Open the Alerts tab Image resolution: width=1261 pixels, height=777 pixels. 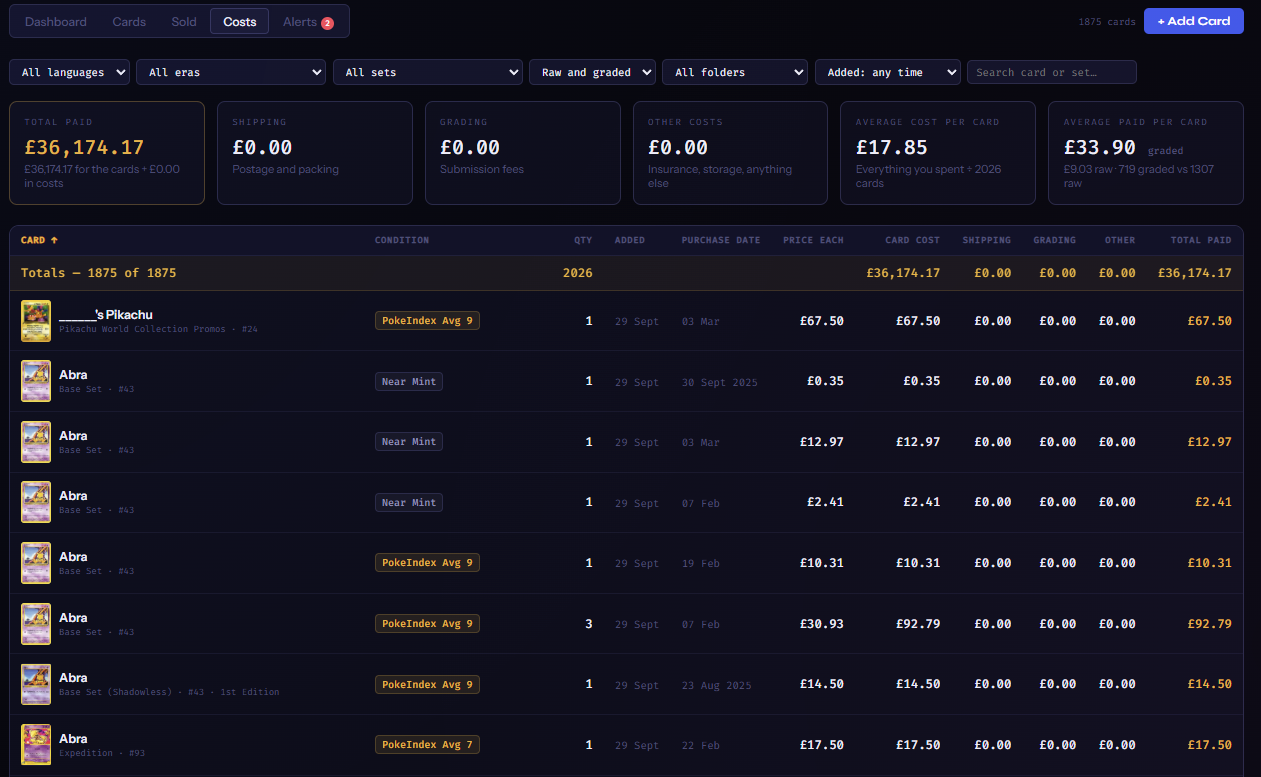coord(308,21)
